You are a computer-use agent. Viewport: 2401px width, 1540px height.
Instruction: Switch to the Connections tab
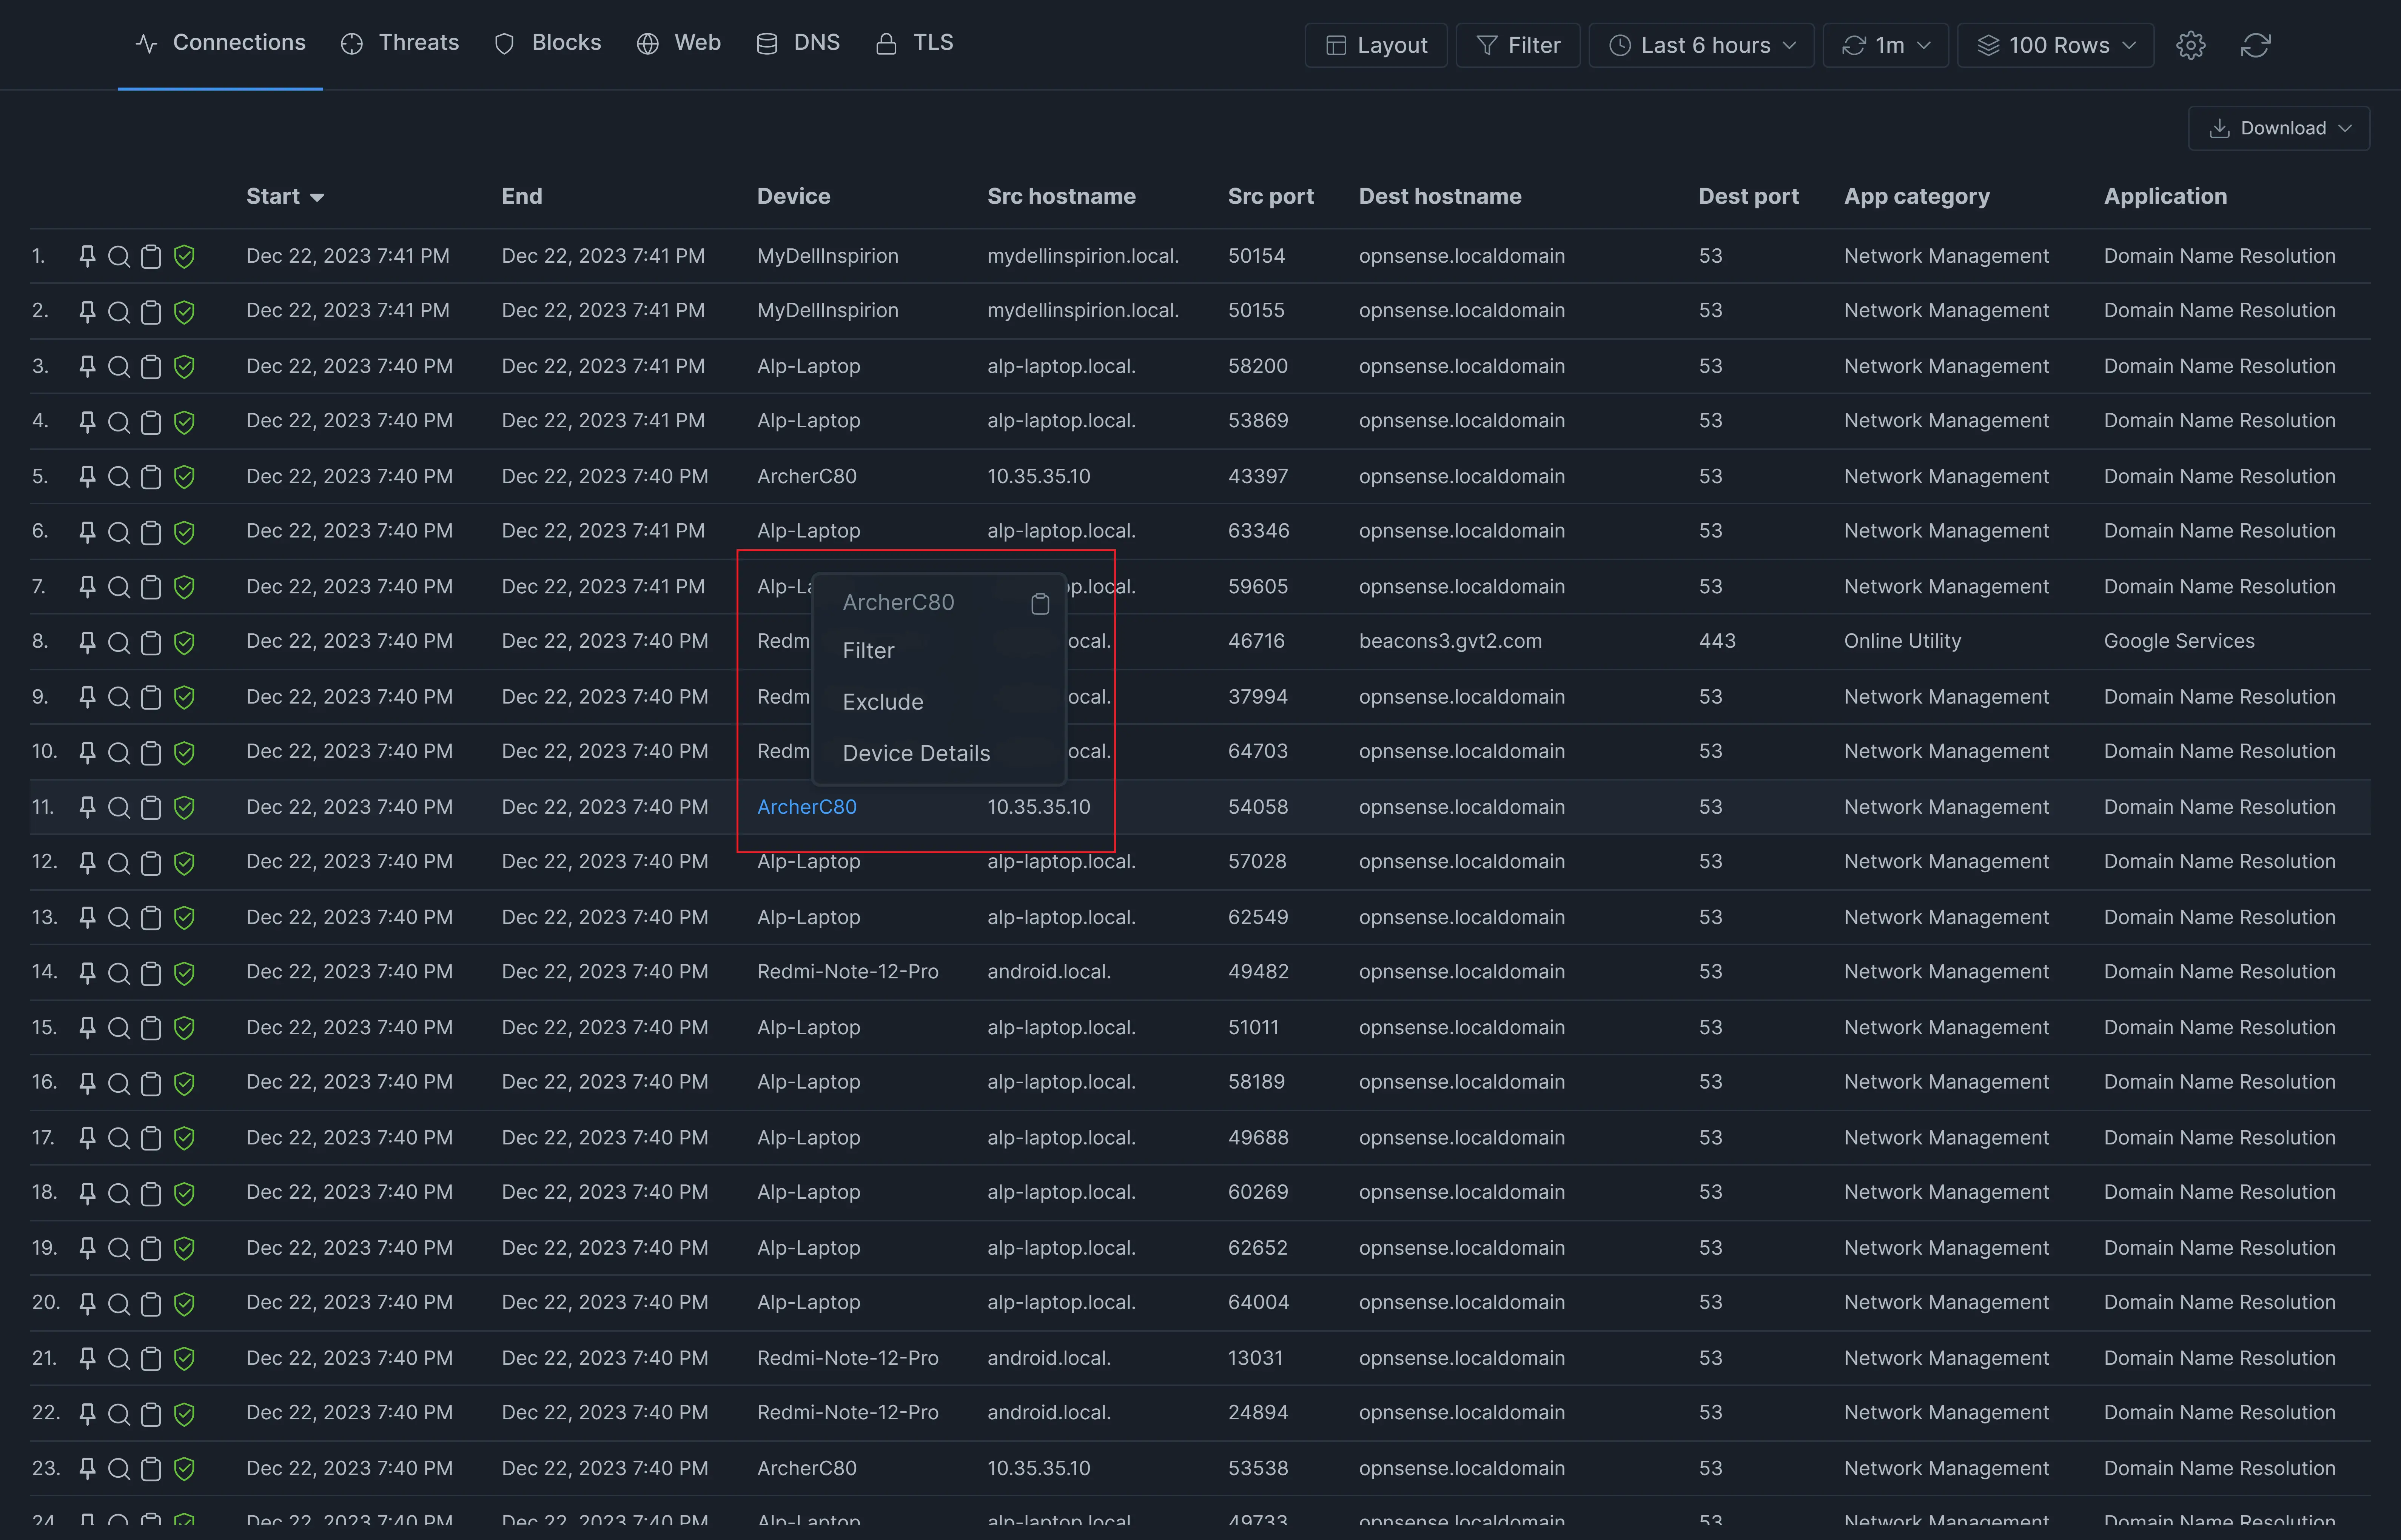coord(220,43)
